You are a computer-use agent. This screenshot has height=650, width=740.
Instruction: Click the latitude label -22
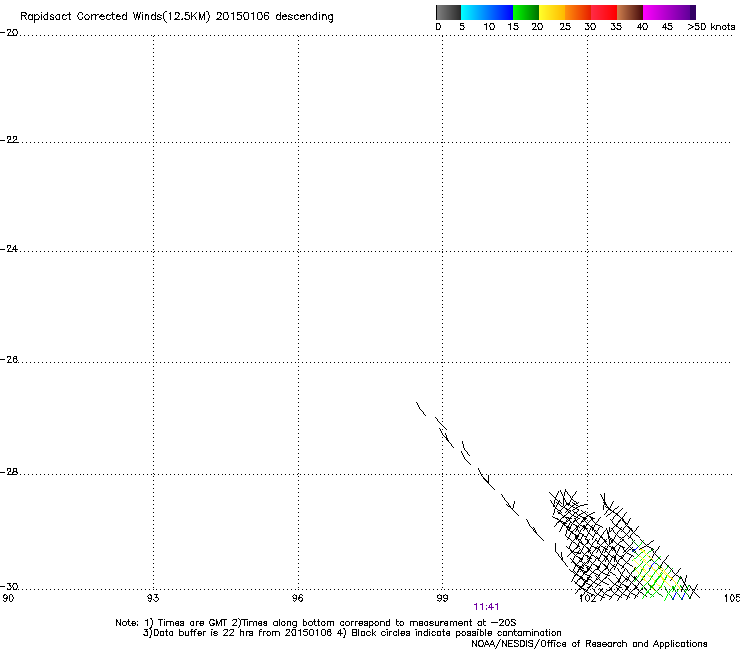click(9, 140)
